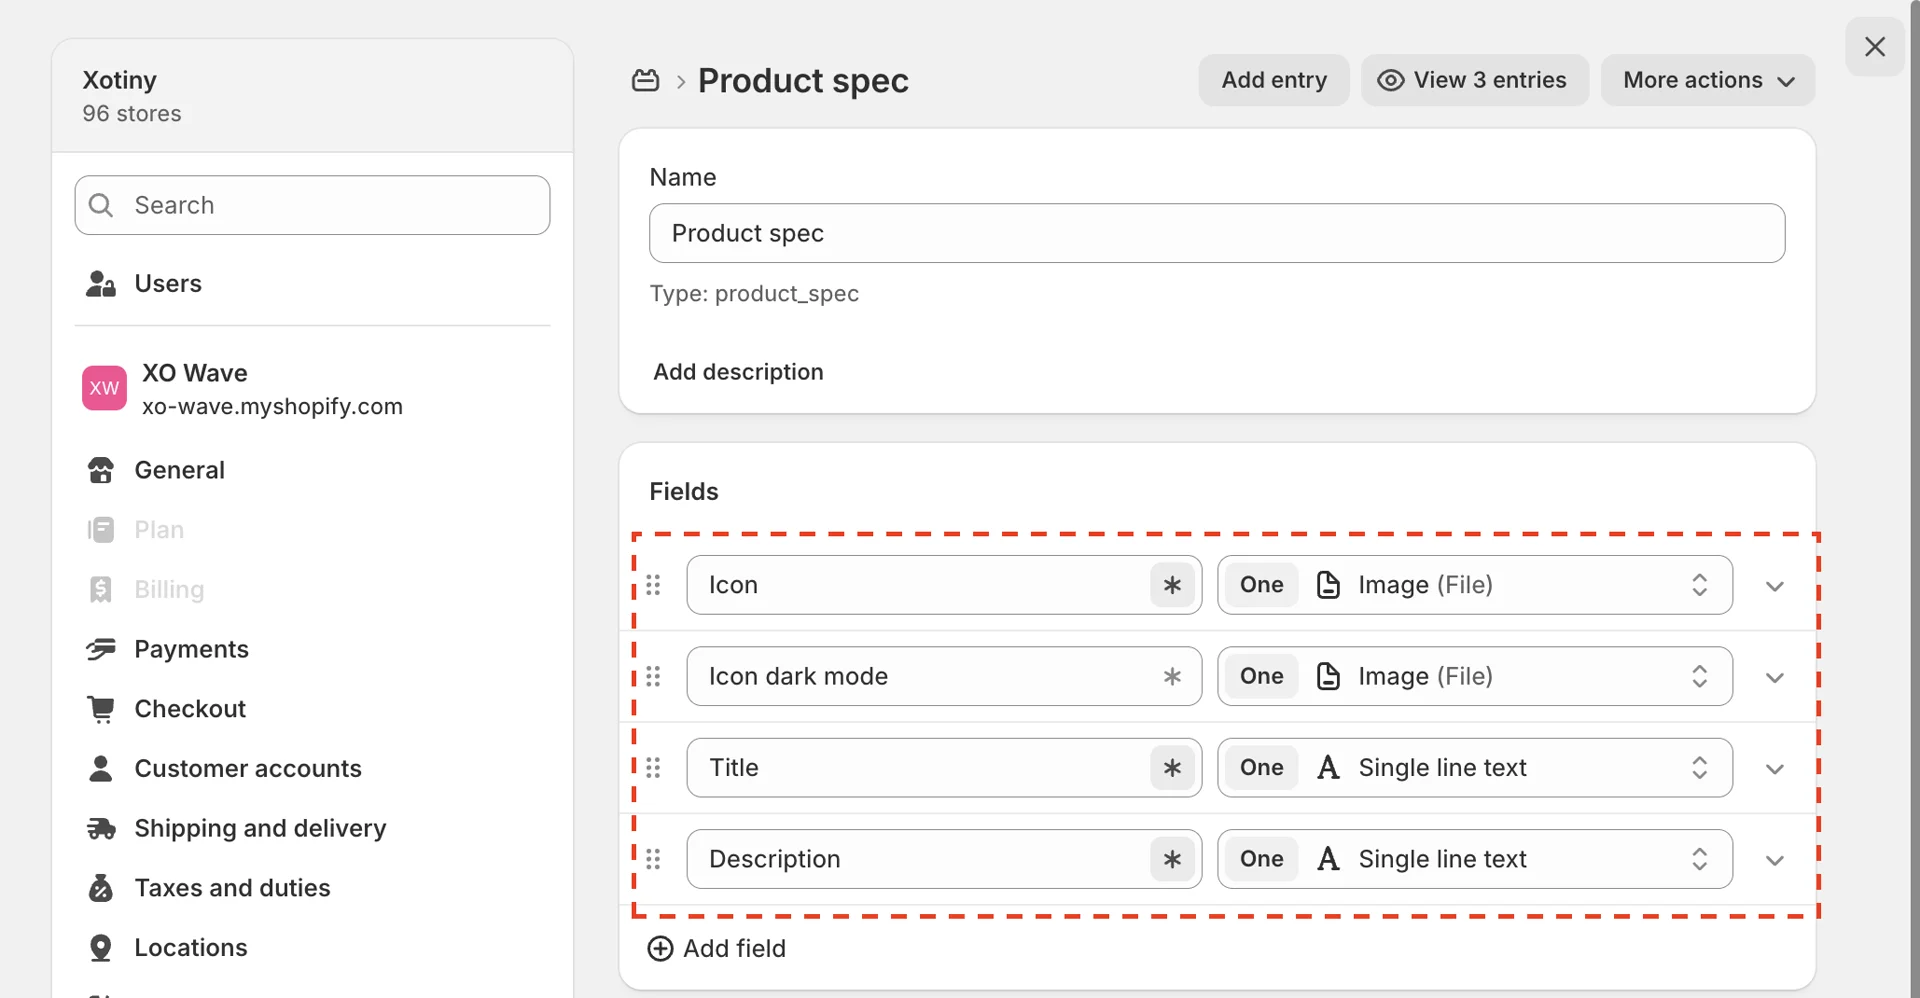Click the Users people icon
Viewport: 1920px width, 998px height.
(101, 284)
